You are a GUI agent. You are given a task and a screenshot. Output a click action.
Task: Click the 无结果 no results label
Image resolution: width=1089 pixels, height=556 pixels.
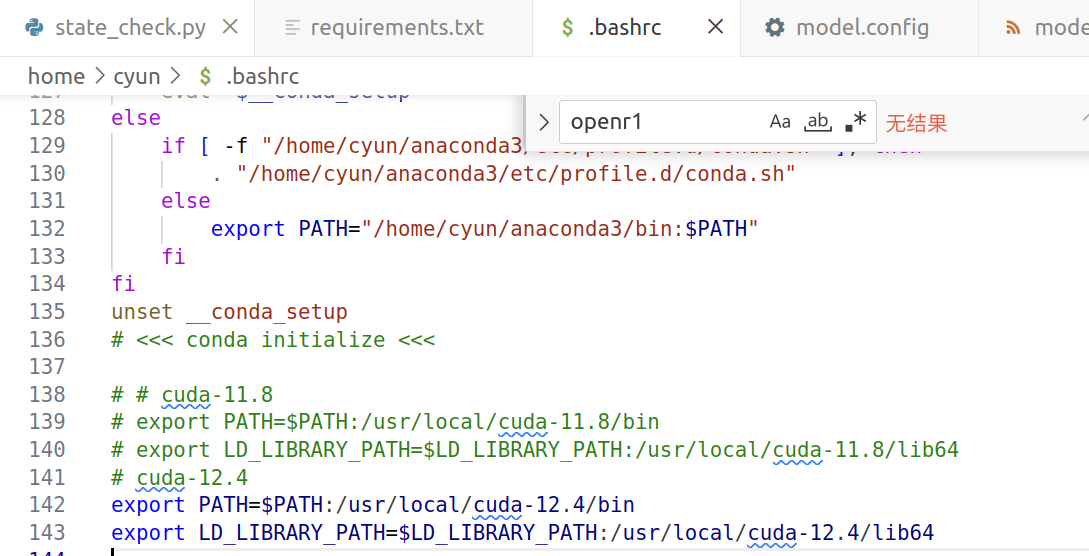click(x=916, y=124)
